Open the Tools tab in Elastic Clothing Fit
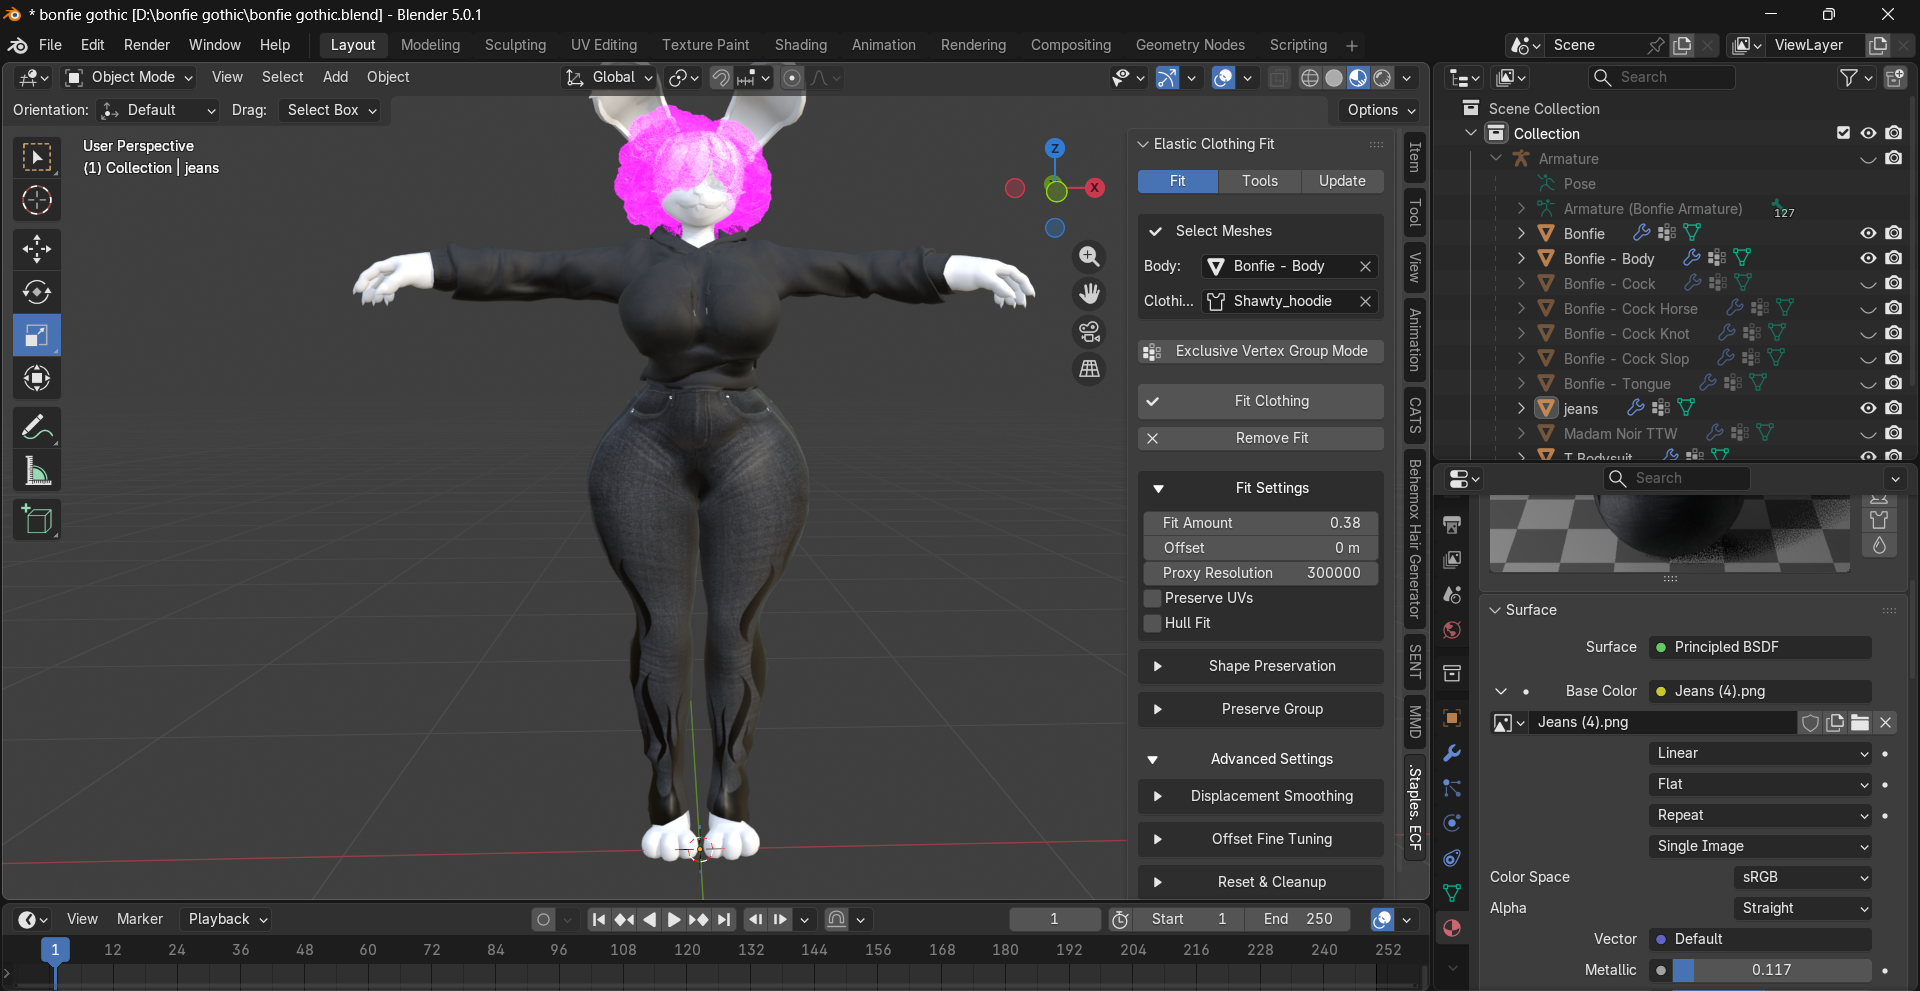The height and width of the screenshot is (991, 1920). pos(1260,181)
